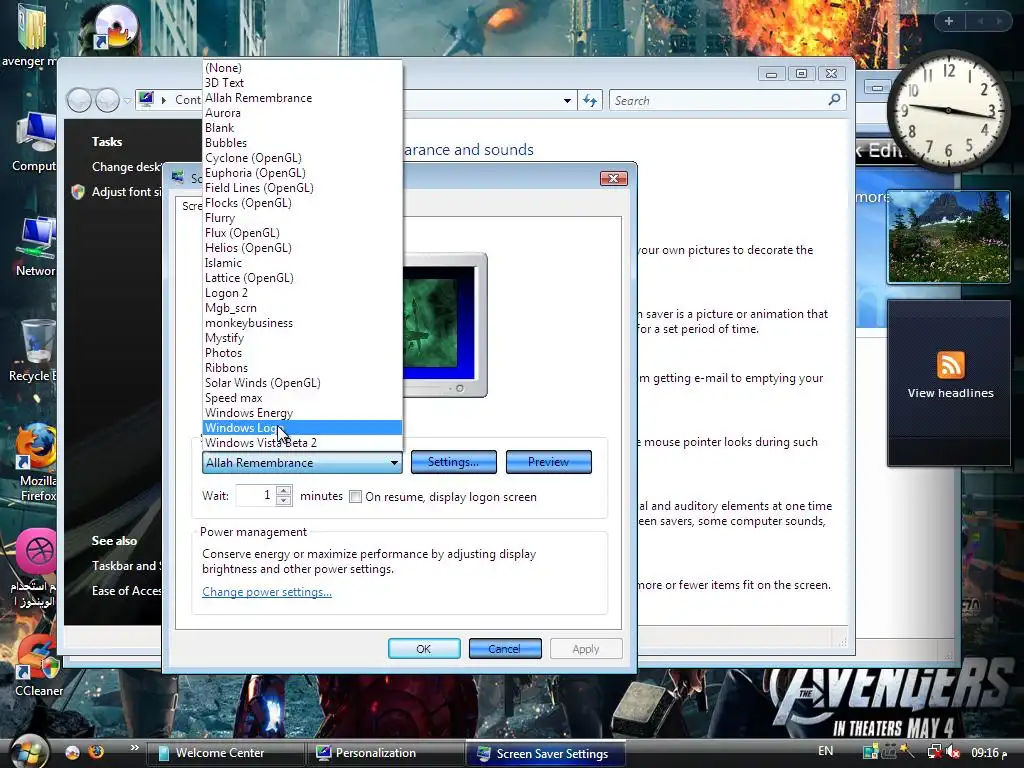Pick the highlighted Windows Logo entry

click(302, 428)
